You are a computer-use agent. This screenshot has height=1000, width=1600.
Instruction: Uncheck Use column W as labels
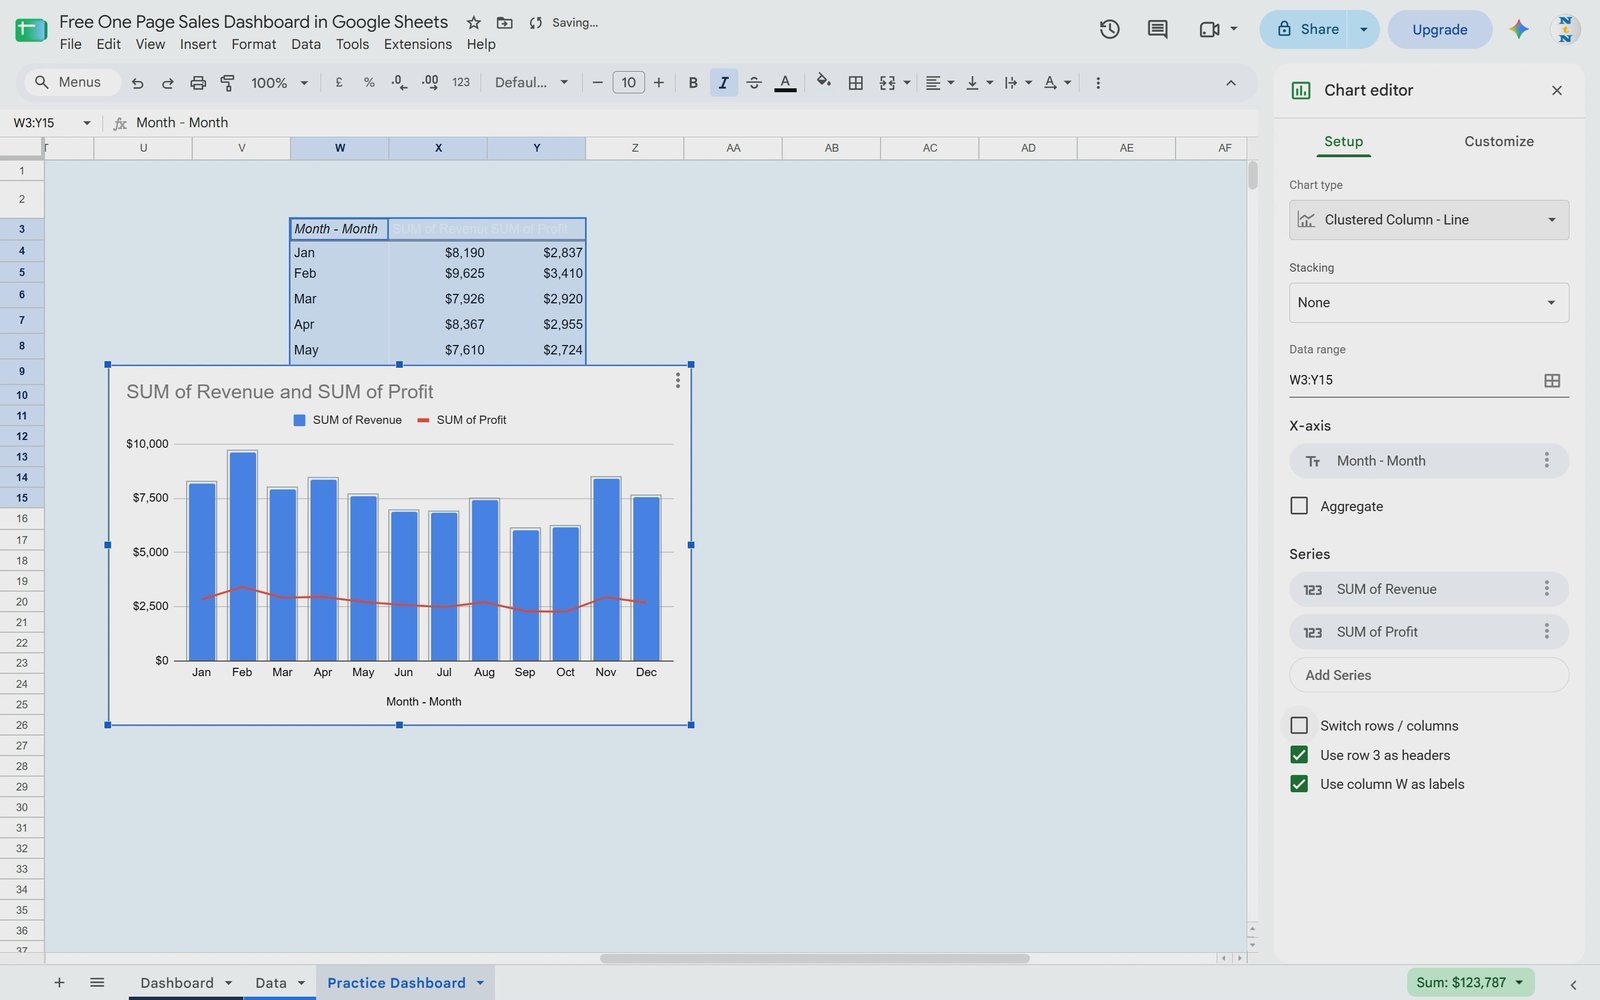1299,783
